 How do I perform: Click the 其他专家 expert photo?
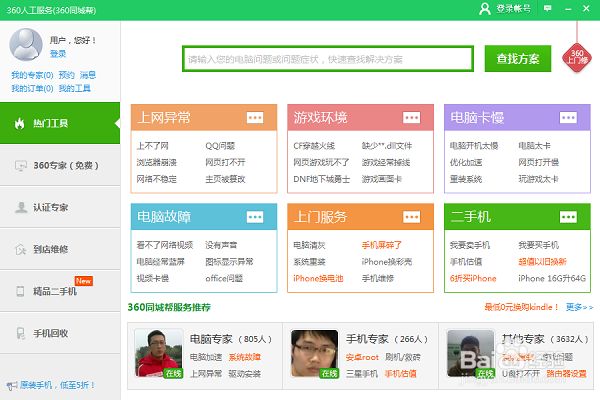[471, 354]
